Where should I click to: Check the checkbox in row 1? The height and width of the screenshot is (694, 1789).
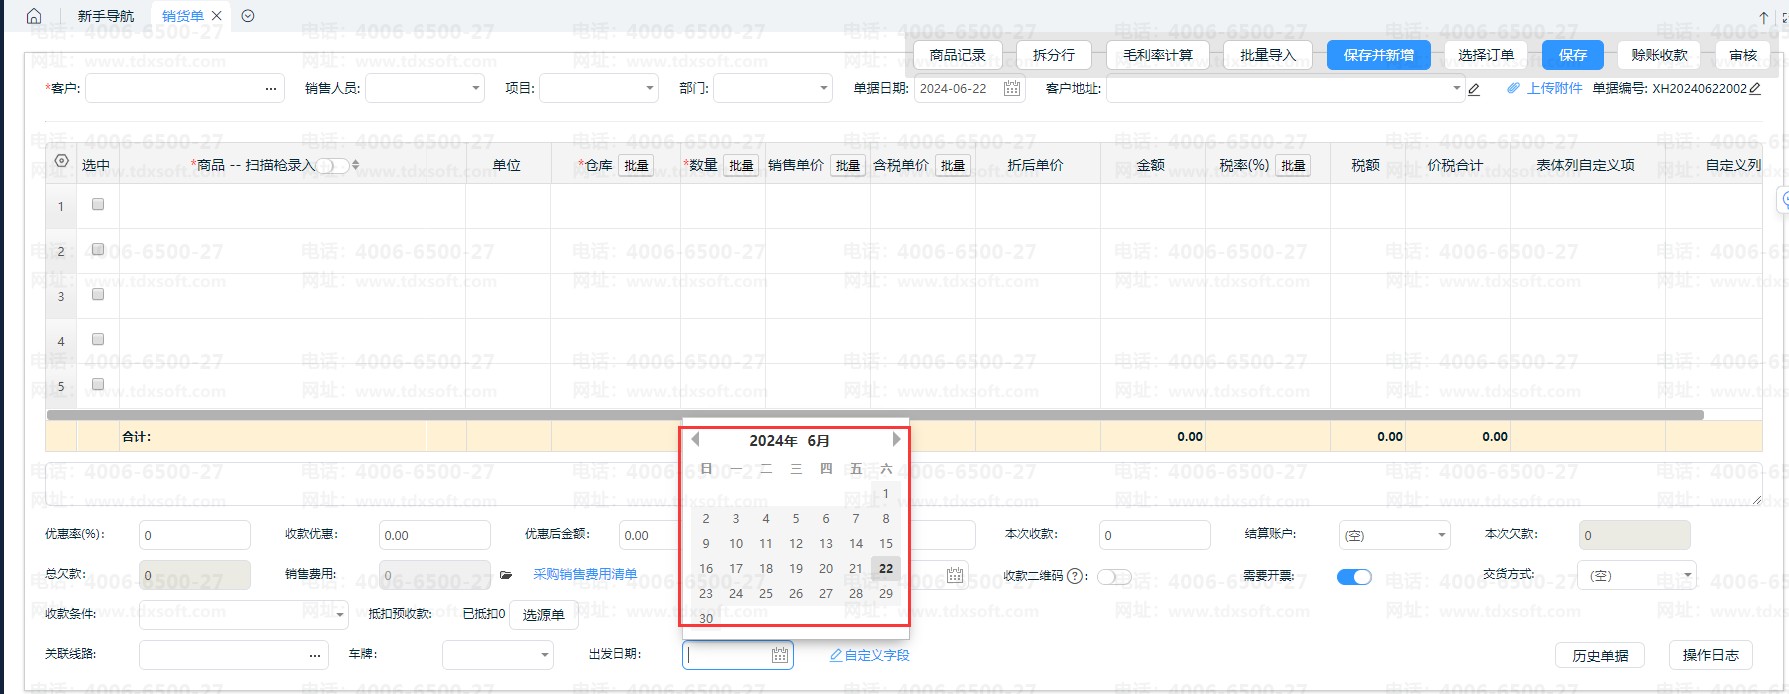coord(98,204)
